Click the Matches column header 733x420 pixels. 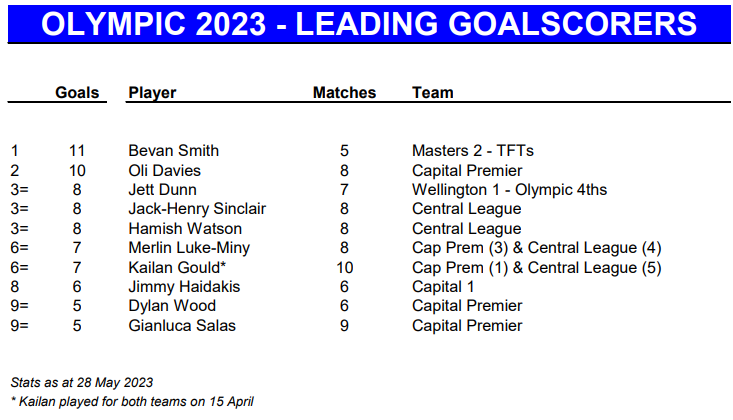344,93
